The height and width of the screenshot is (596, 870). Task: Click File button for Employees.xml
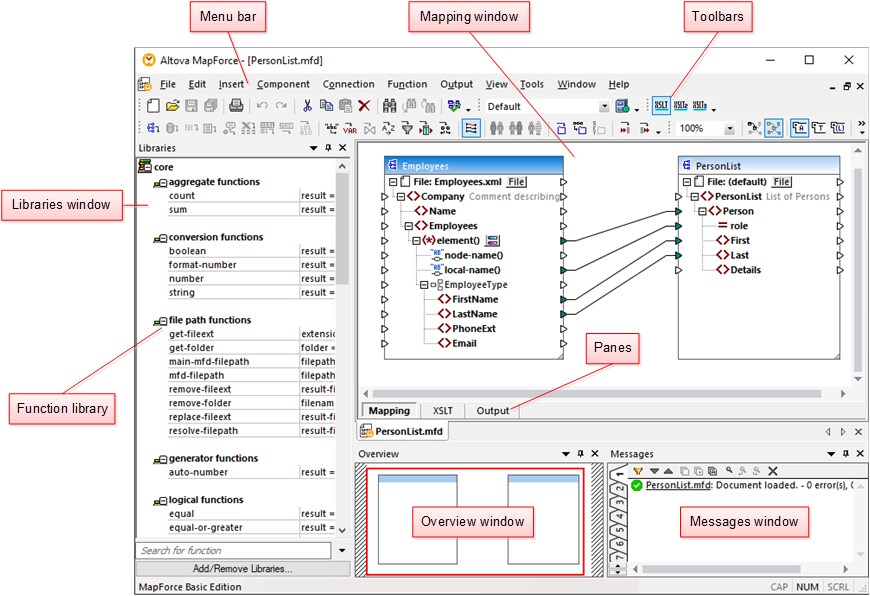pyautogui.click(x=516, y=181)
